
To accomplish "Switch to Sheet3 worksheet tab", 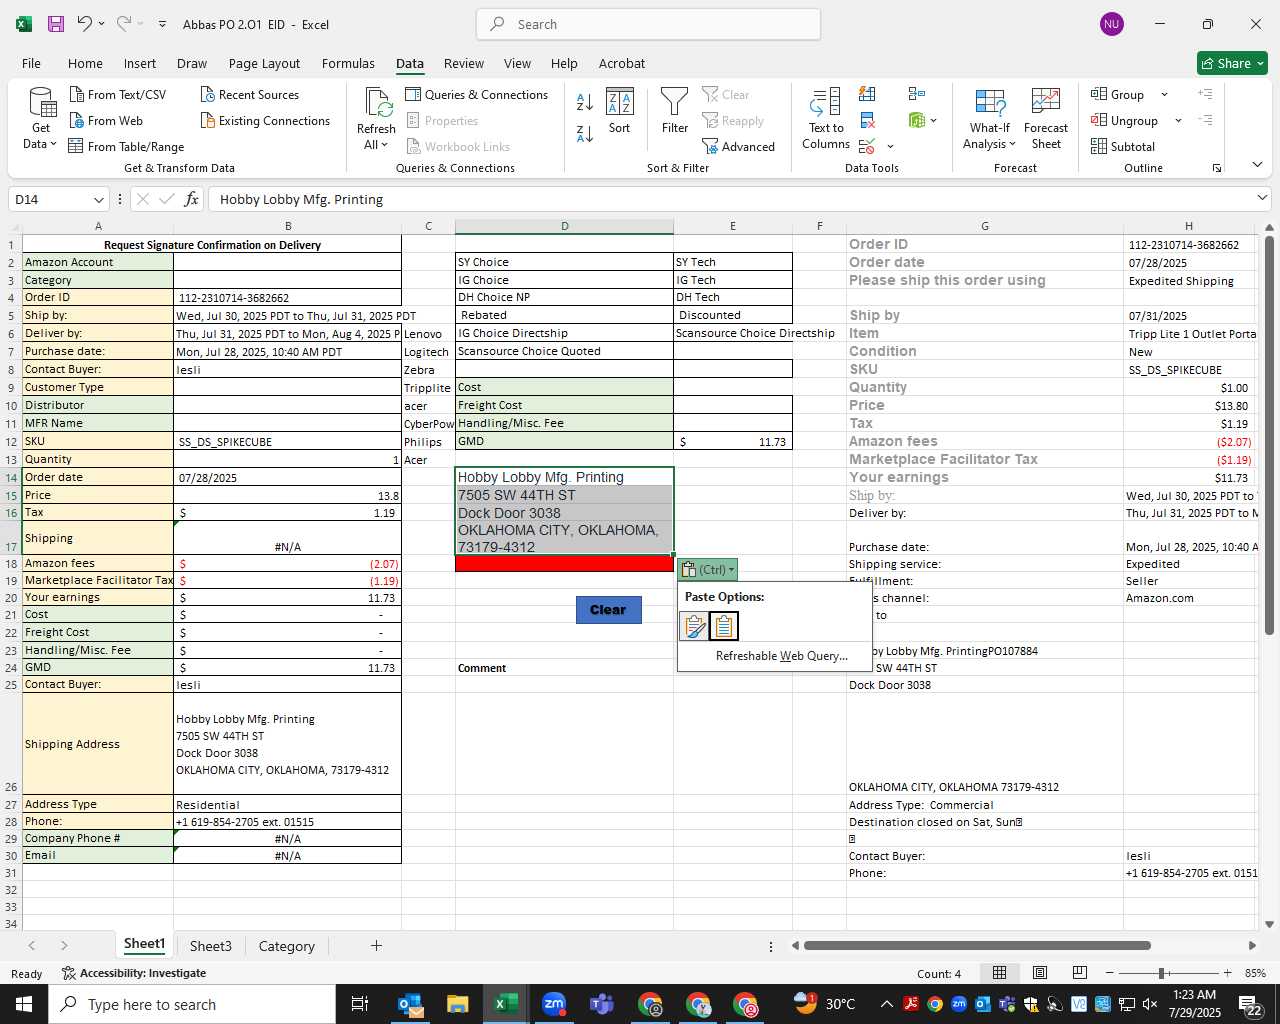I will [210, 946].
